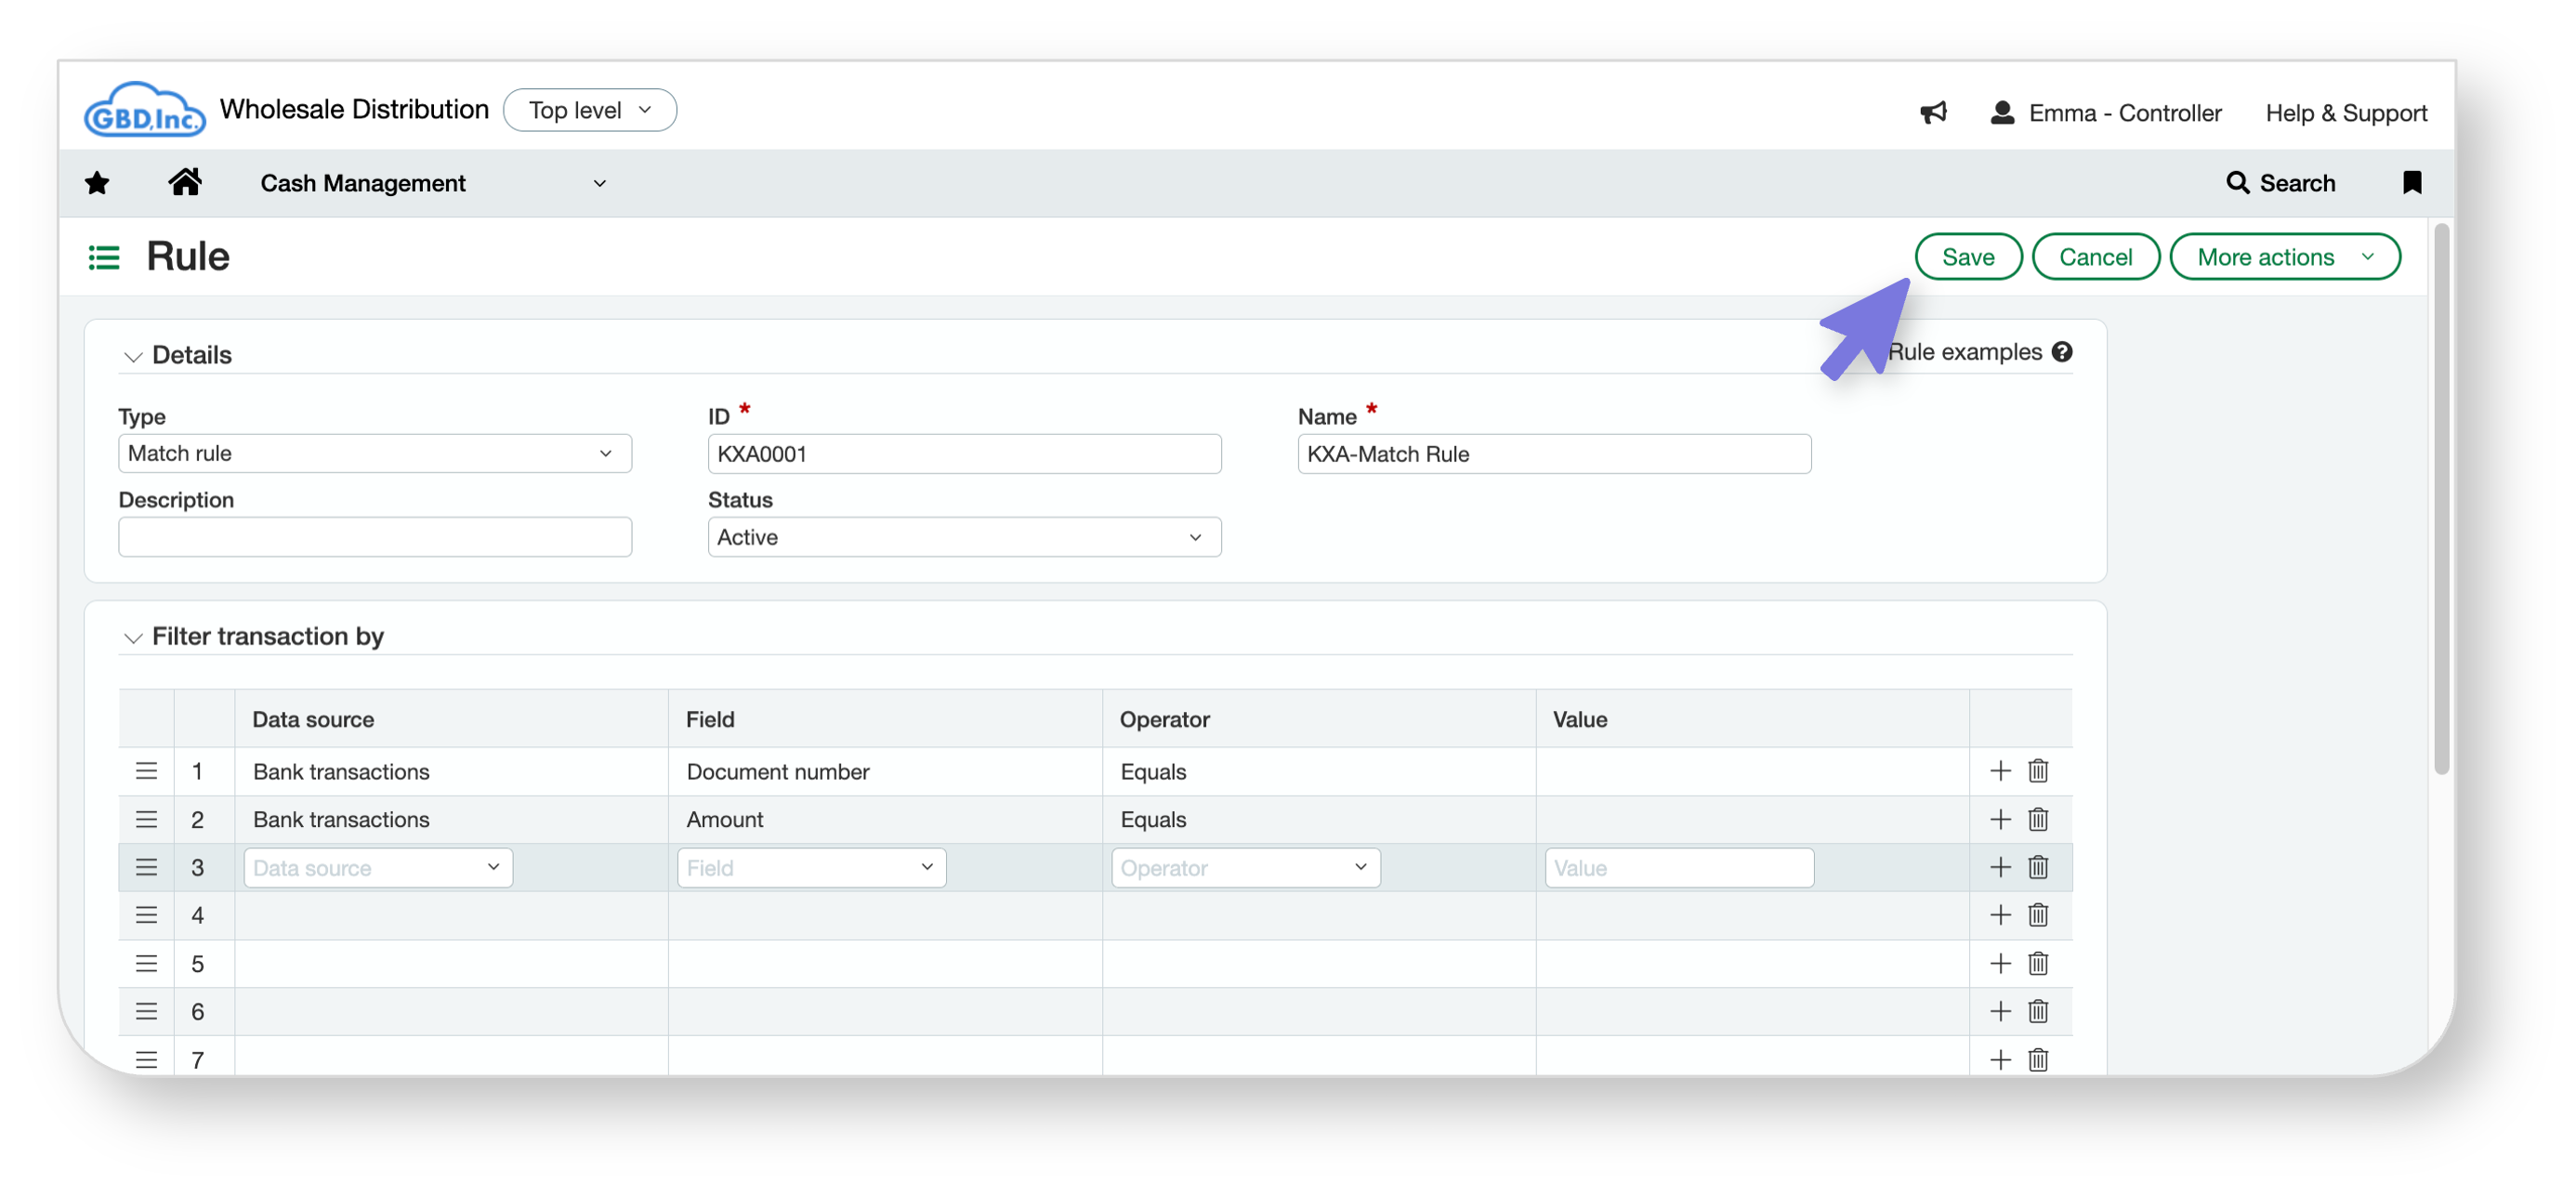Grab the row 3 drag handle
The width and height of the screenshot is (2576, 1196).
146,867
